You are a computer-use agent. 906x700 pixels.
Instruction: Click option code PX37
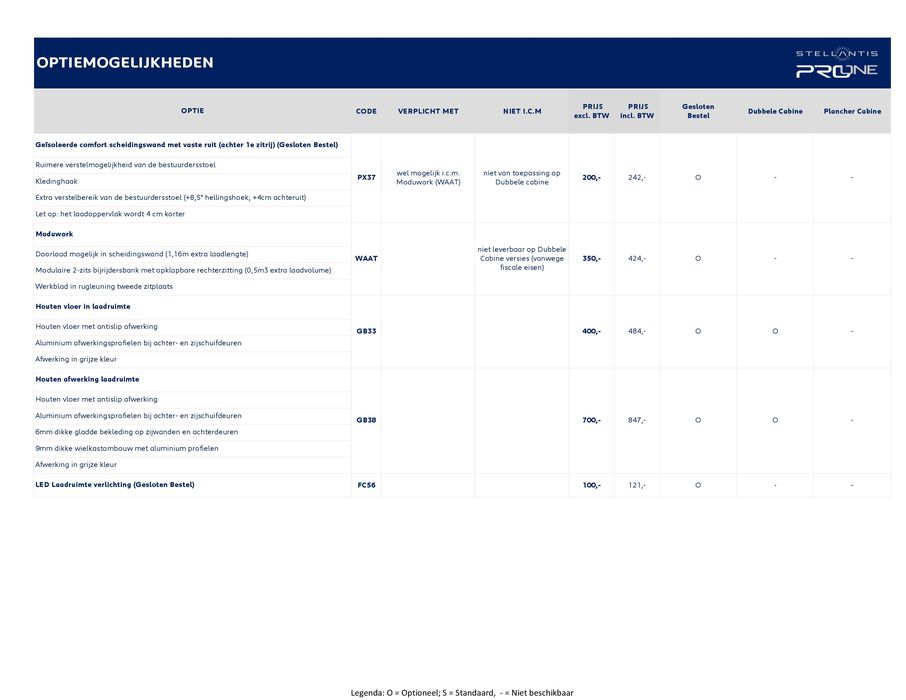366,177
